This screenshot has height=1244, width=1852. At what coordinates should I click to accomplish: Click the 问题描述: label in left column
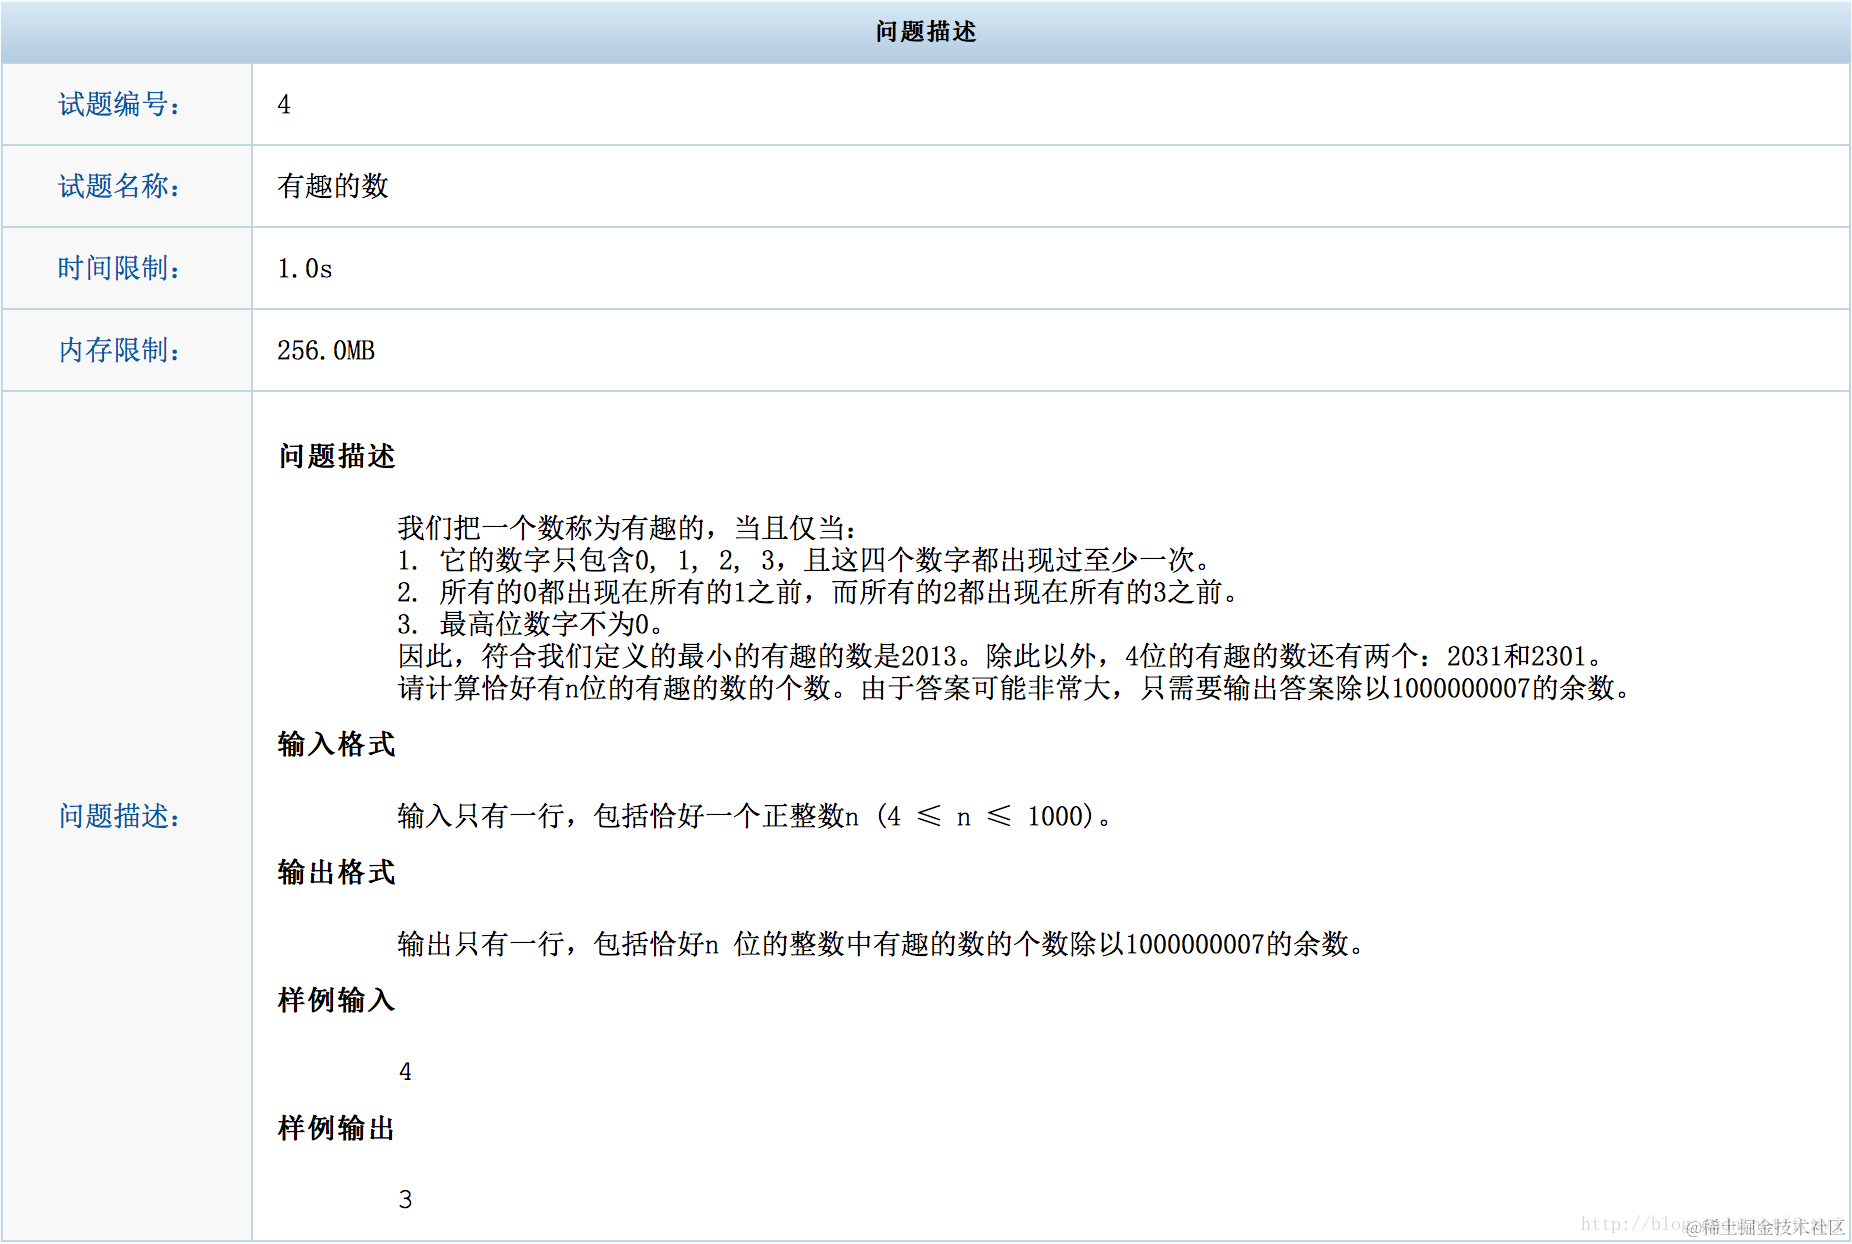119,816
